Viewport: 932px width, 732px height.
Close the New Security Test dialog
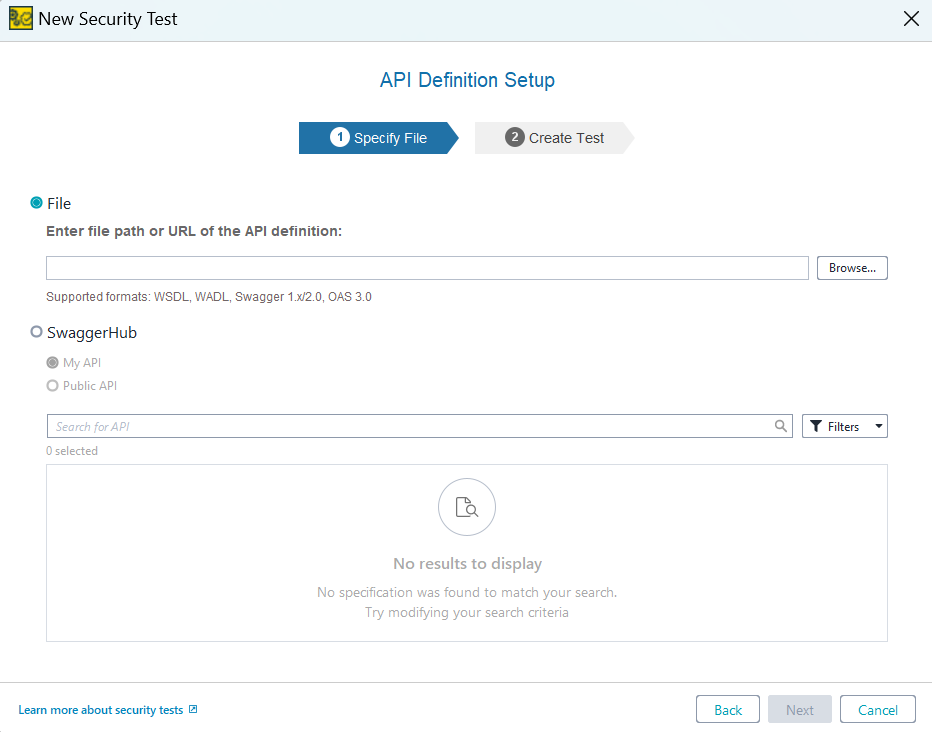pyautogui.click(x=911, y=18)
